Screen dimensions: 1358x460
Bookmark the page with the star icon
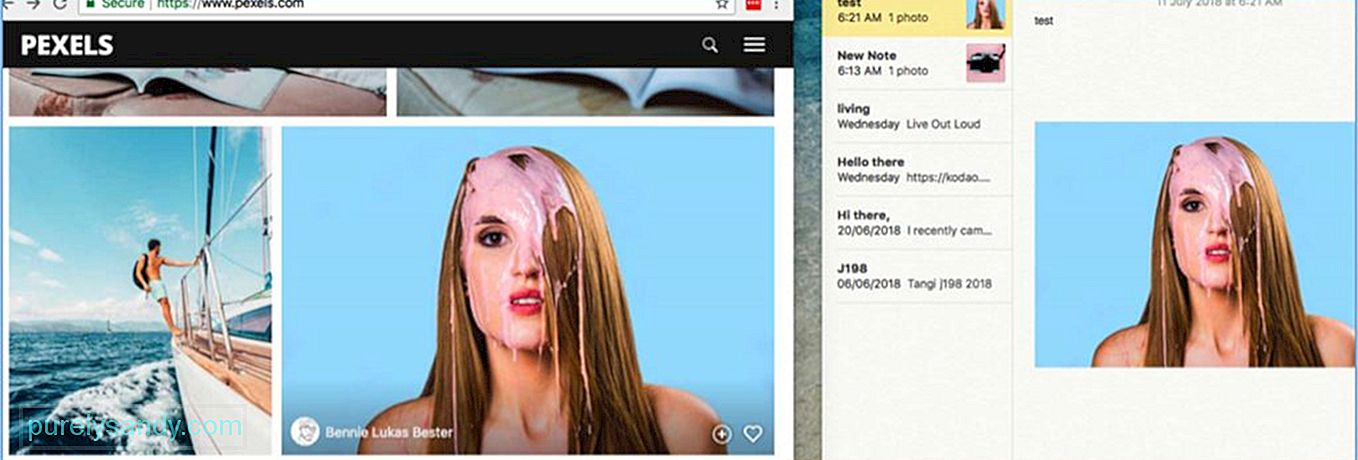tap(721, 5)
